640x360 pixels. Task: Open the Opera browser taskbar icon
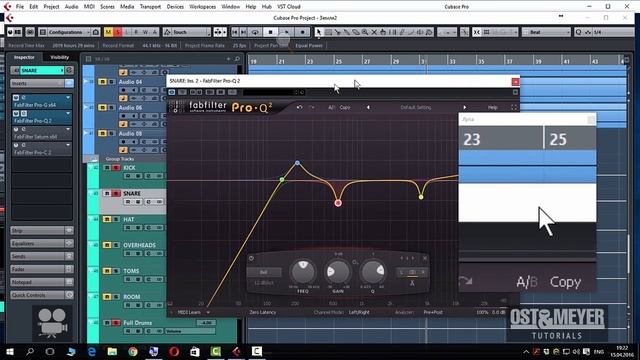click(174, 351)
